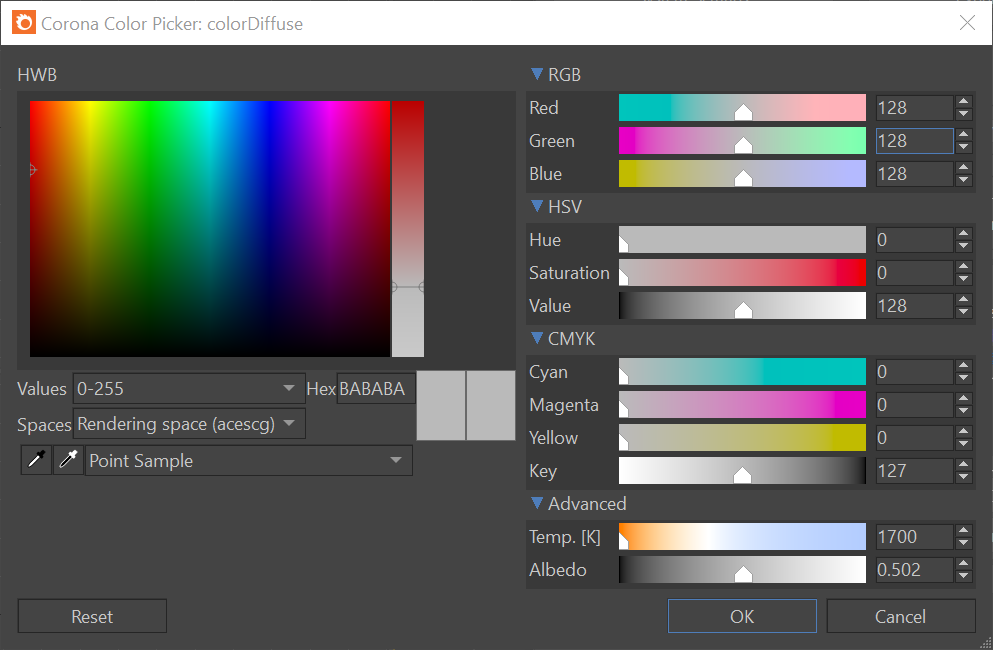
Task: Increase Red value with up arrow
Action: tap(963, 101)
